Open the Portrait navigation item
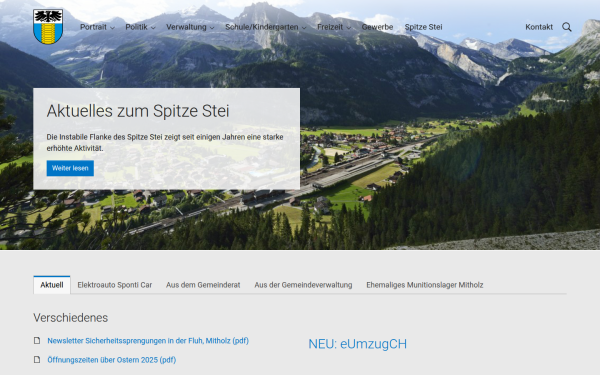600x375 pixels. pos(93,27)
